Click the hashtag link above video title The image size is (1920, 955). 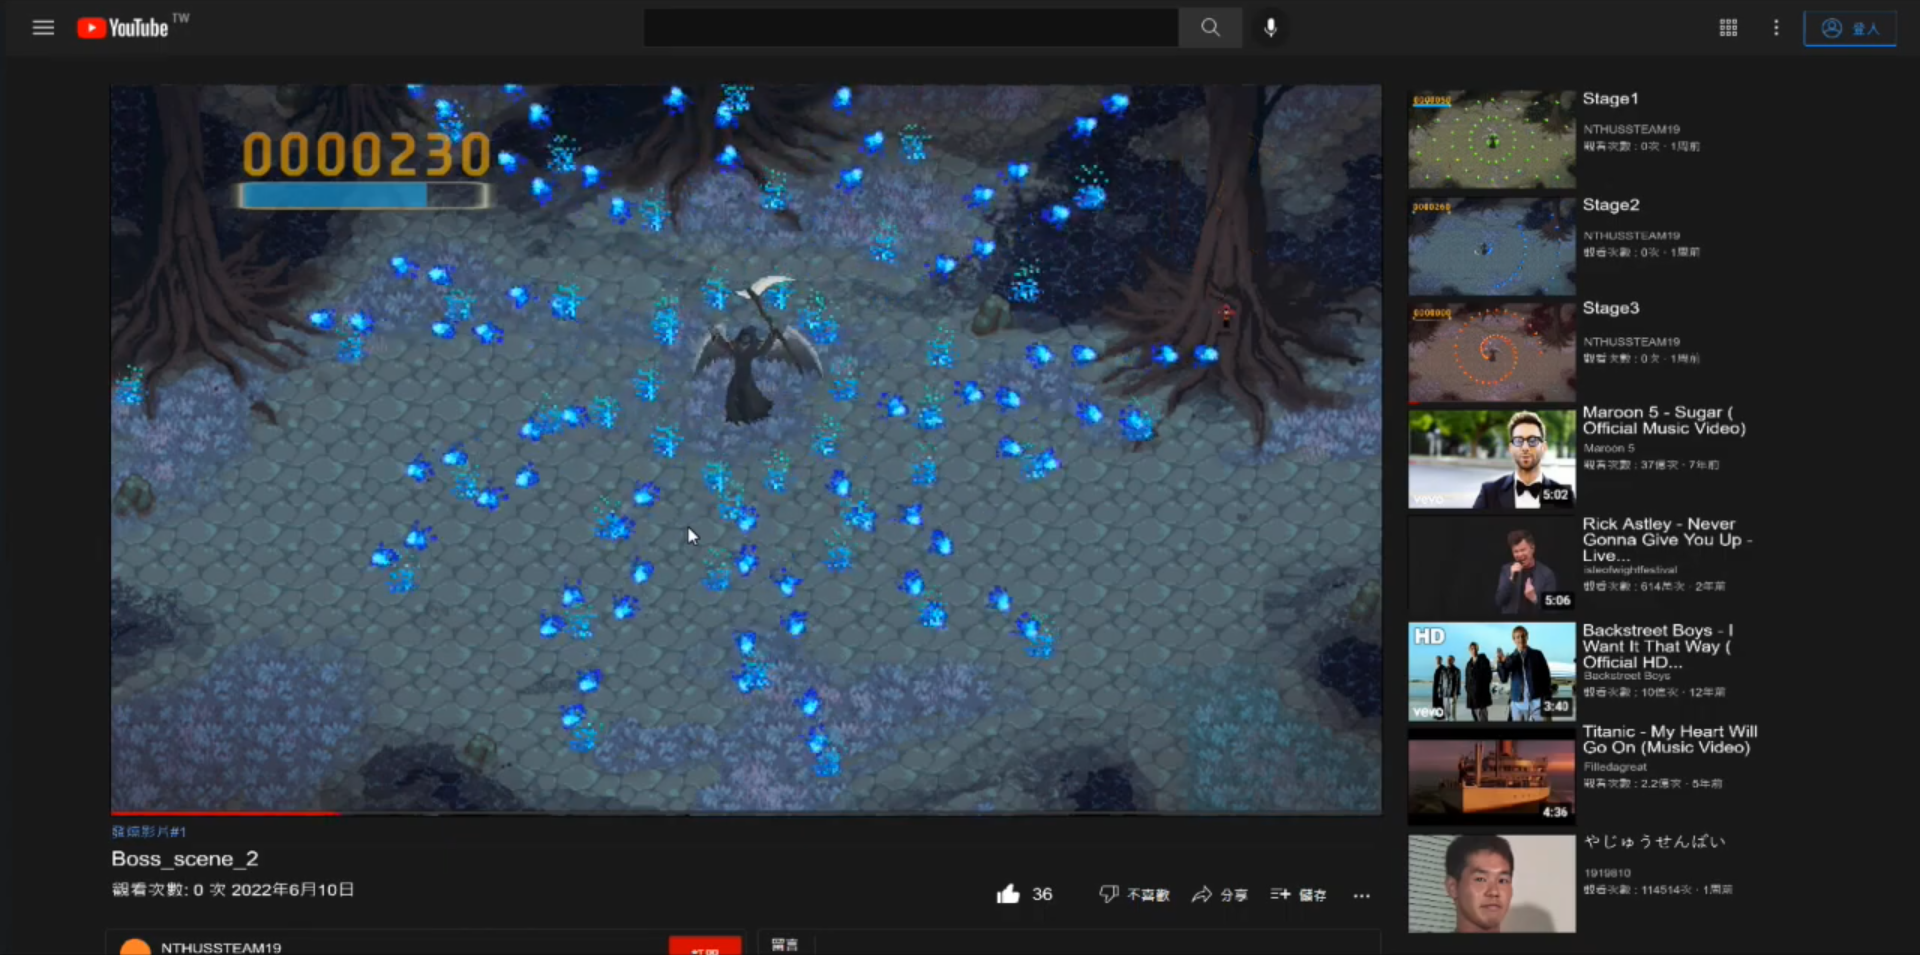[x=149, y=831]
